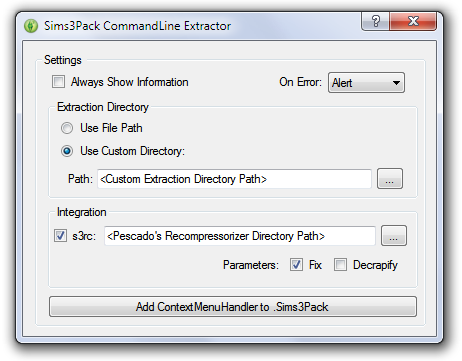Click the question mark help button
Image resolution: width=462 pixels, height=361 pixels.
point(375,21)
